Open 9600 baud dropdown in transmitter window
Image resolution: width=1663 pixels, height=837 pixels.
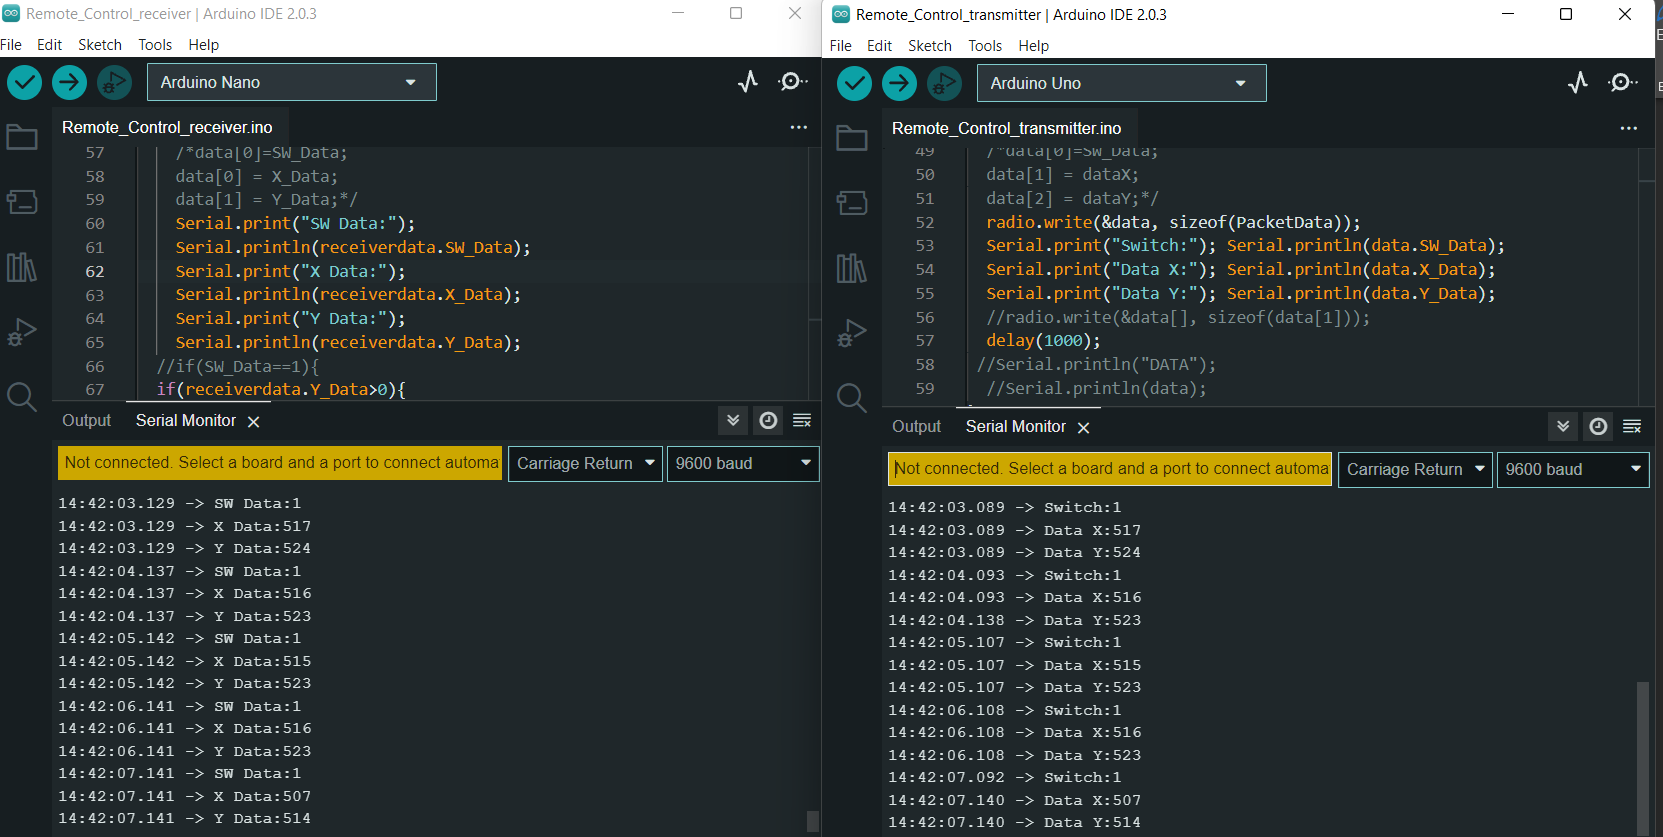[1573, 469]
